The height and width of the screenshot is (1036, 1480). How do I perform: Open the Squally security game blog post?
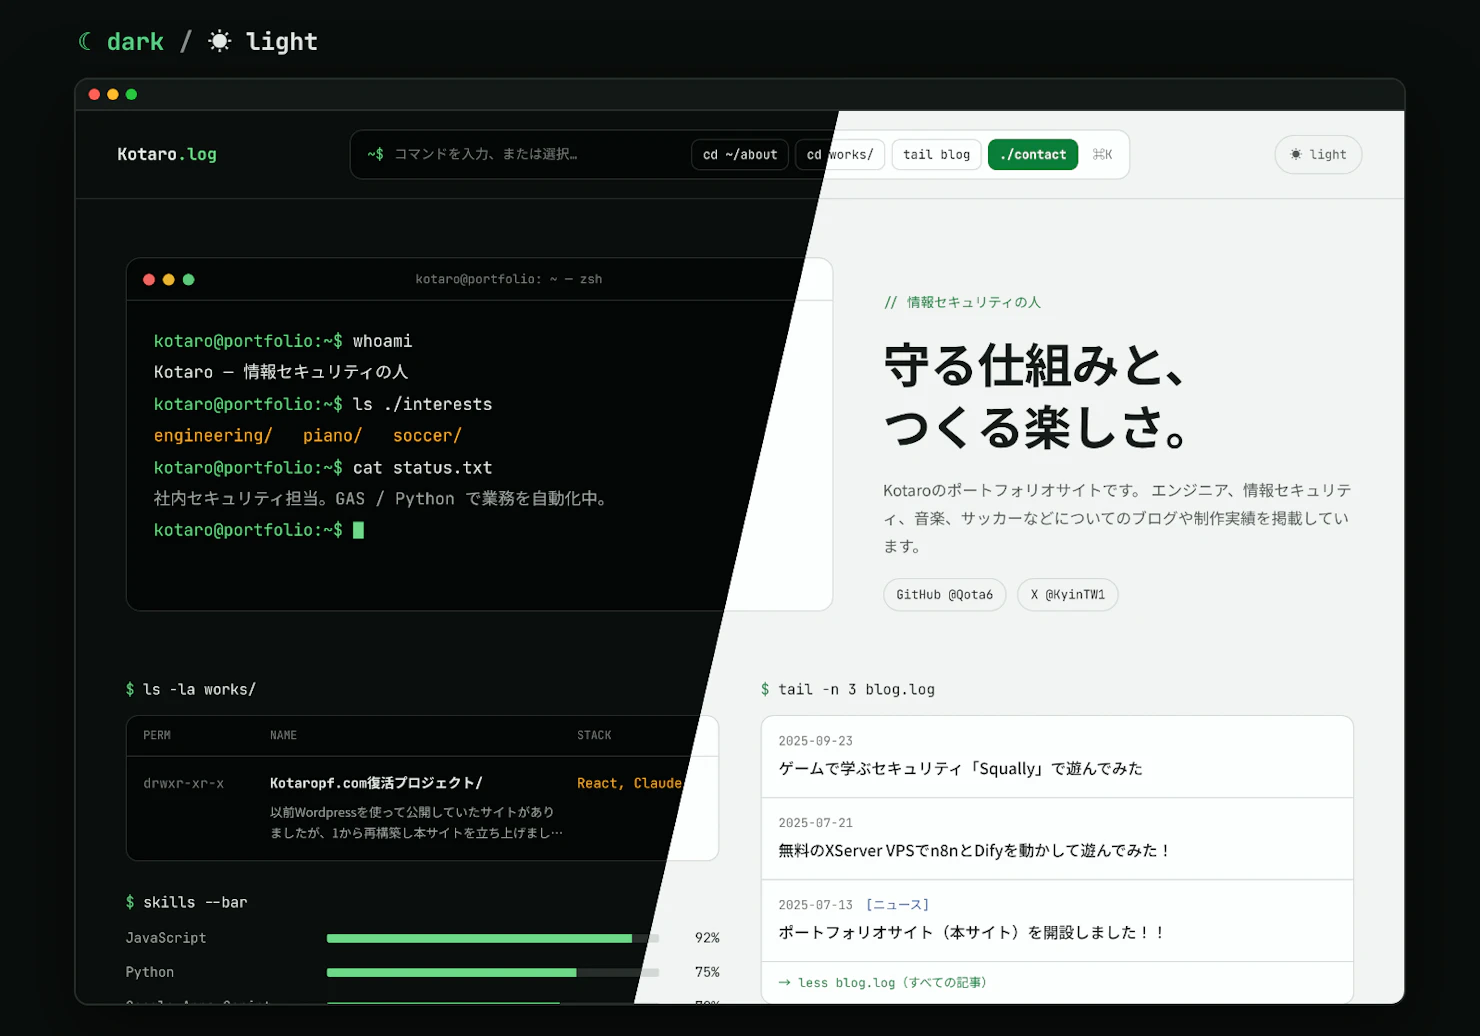1058,757
